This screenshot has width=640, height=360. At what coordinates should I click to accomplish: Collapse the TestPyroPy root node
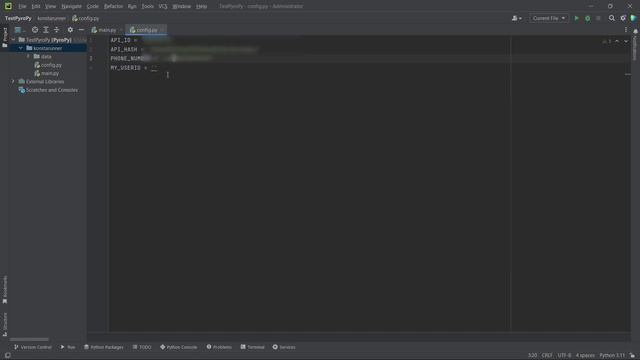click(x=13, y=40)
